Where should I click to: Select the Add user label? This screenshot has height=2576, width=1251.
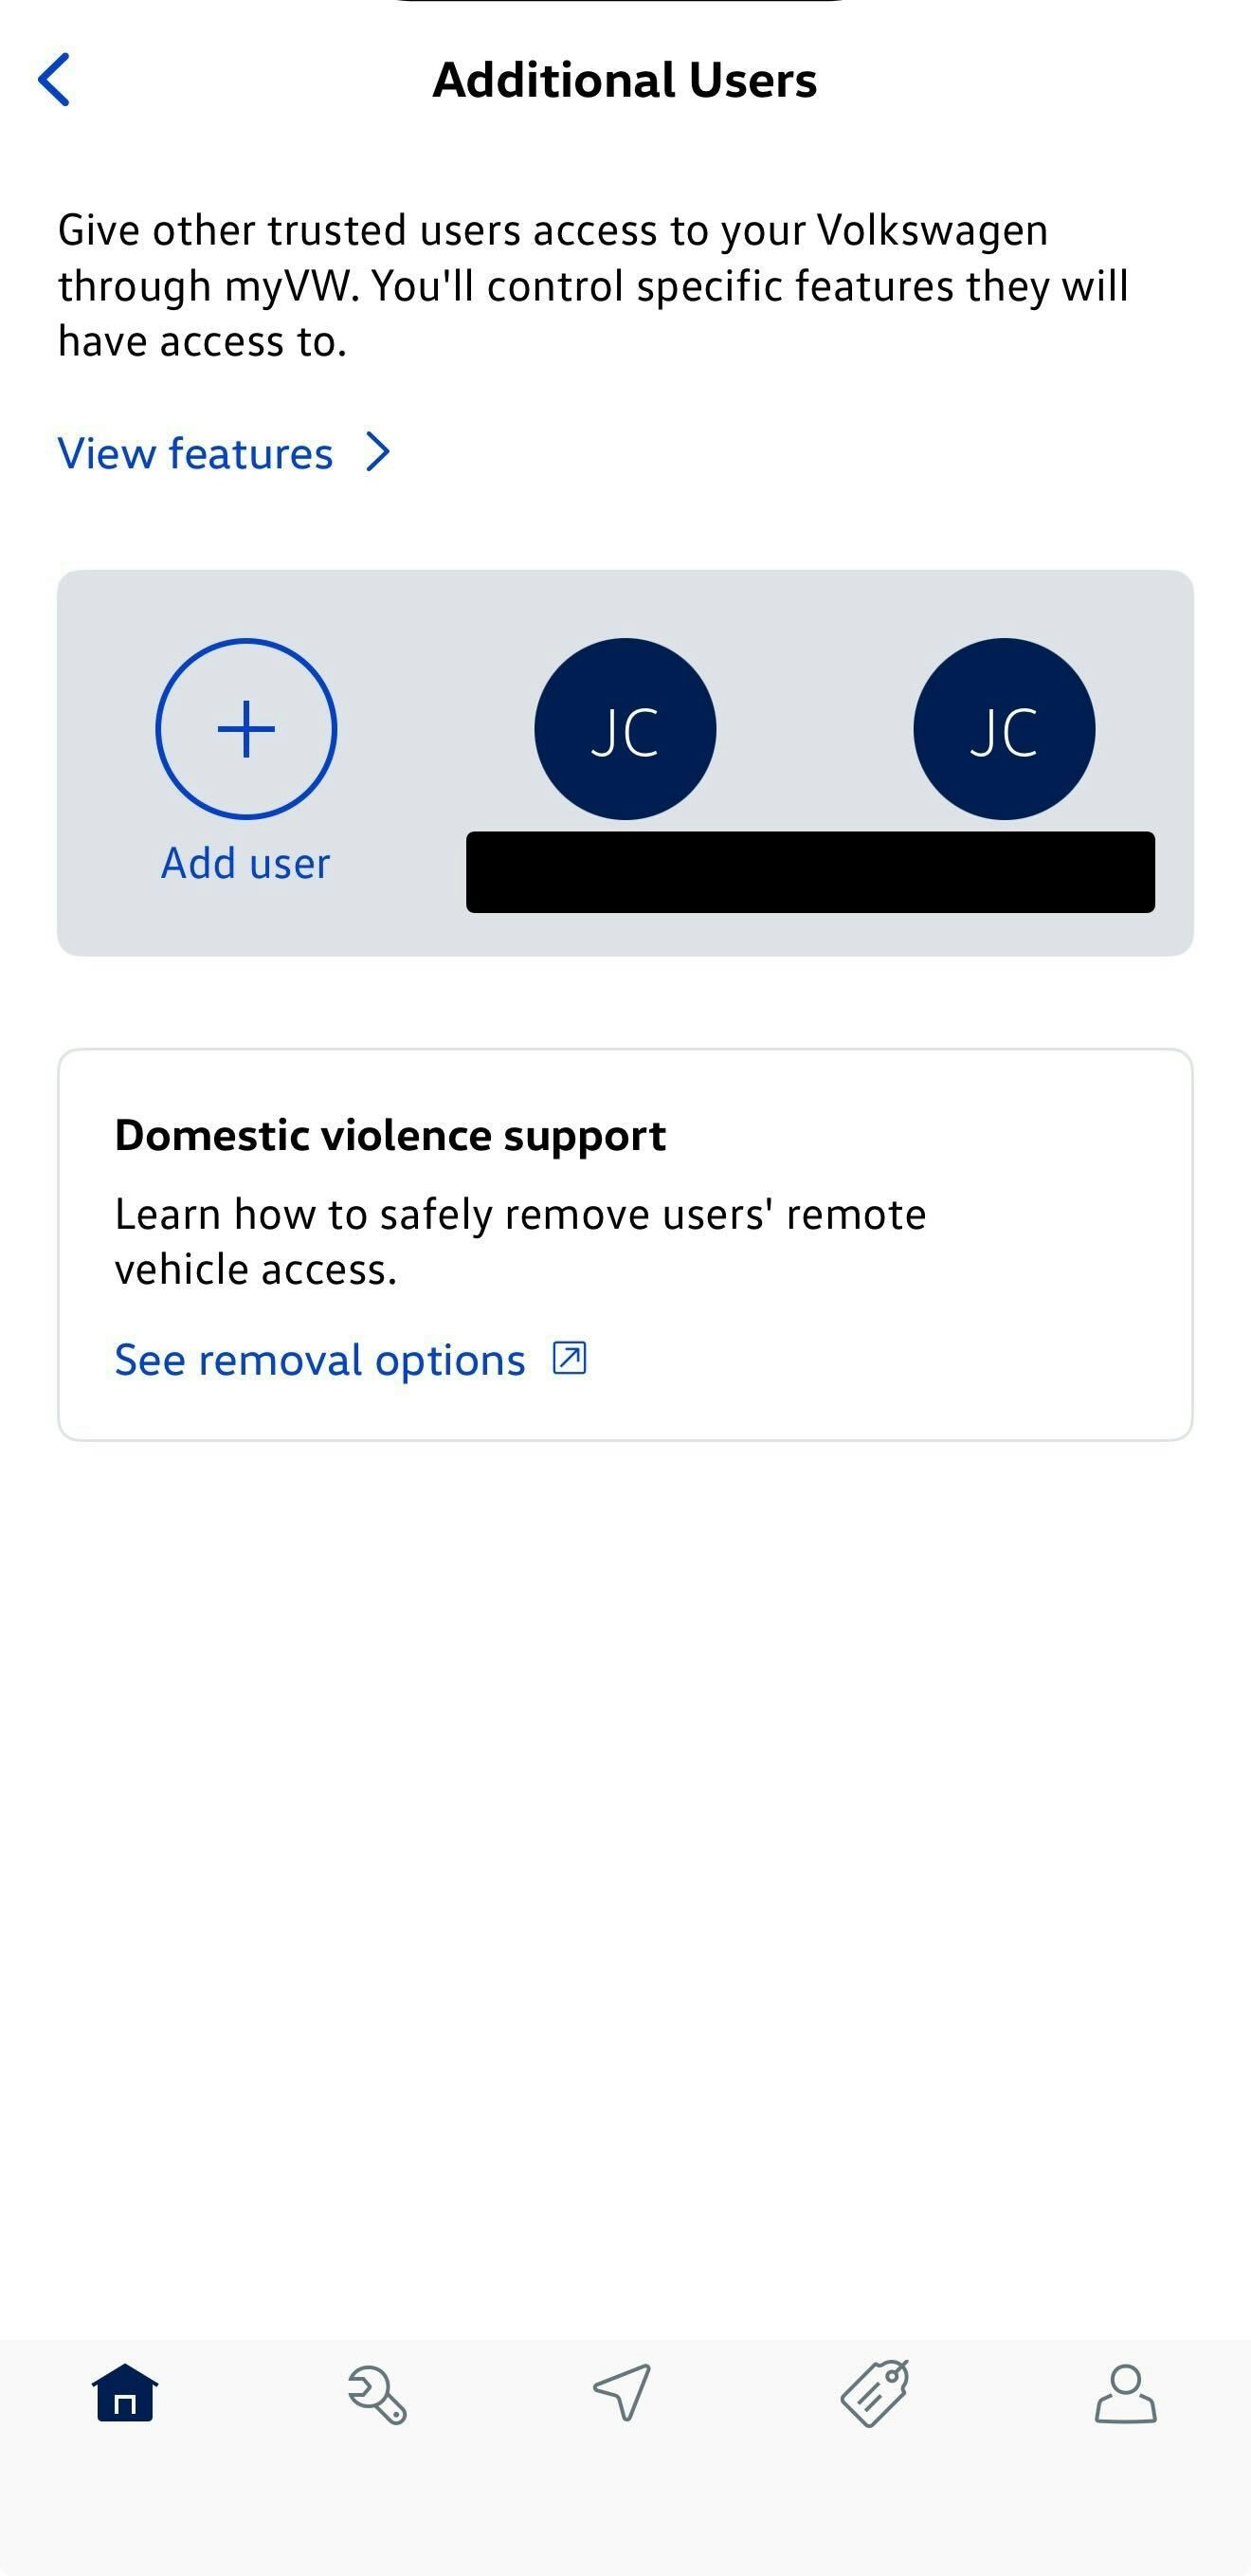pos(246,863)
